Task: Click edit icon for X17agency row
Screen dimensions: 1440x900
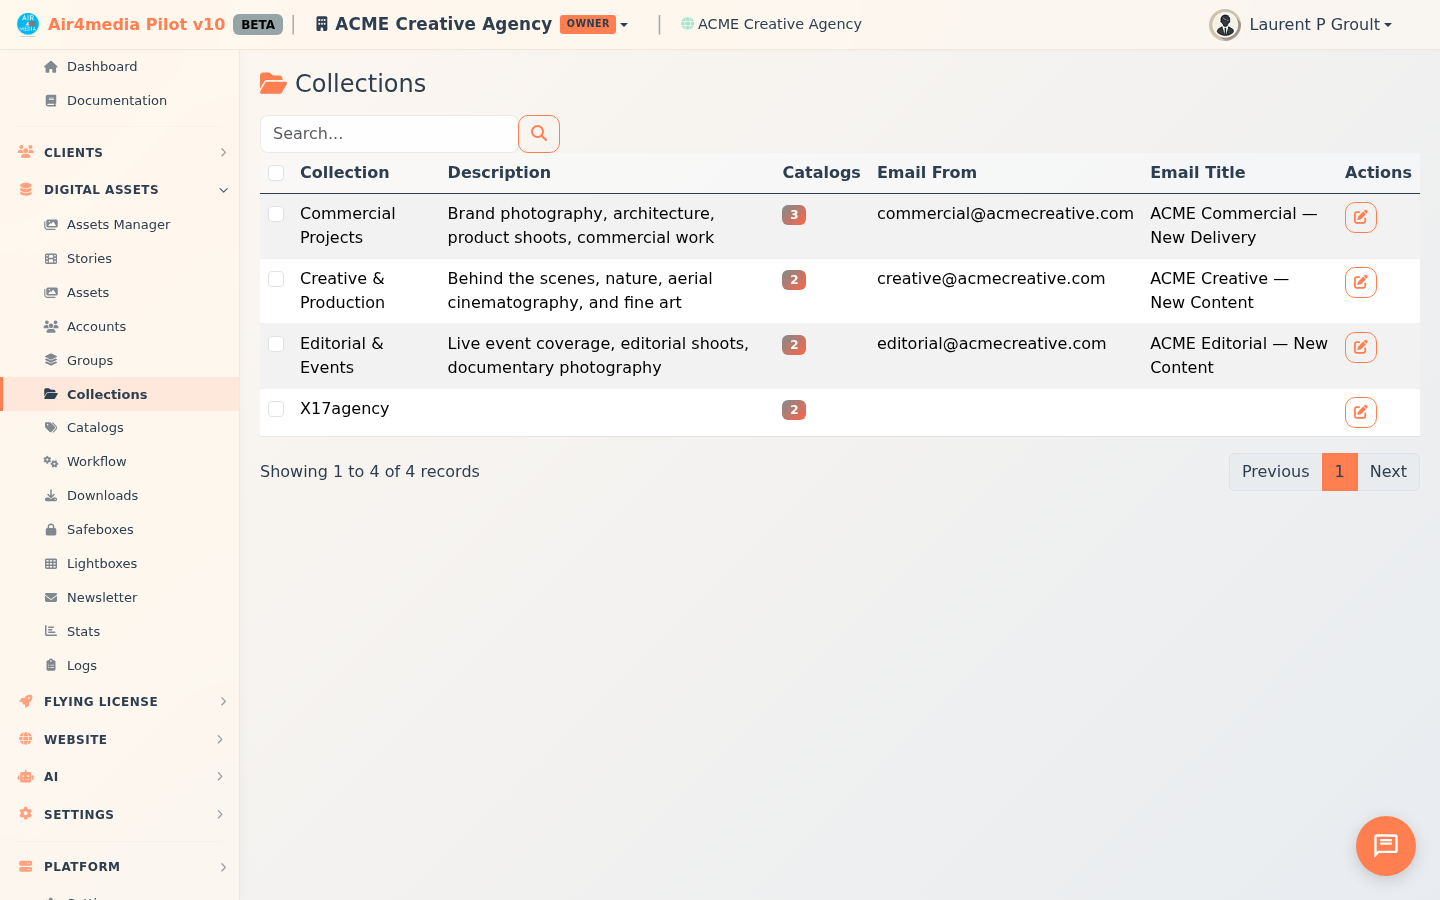Action: (1360, 412)
